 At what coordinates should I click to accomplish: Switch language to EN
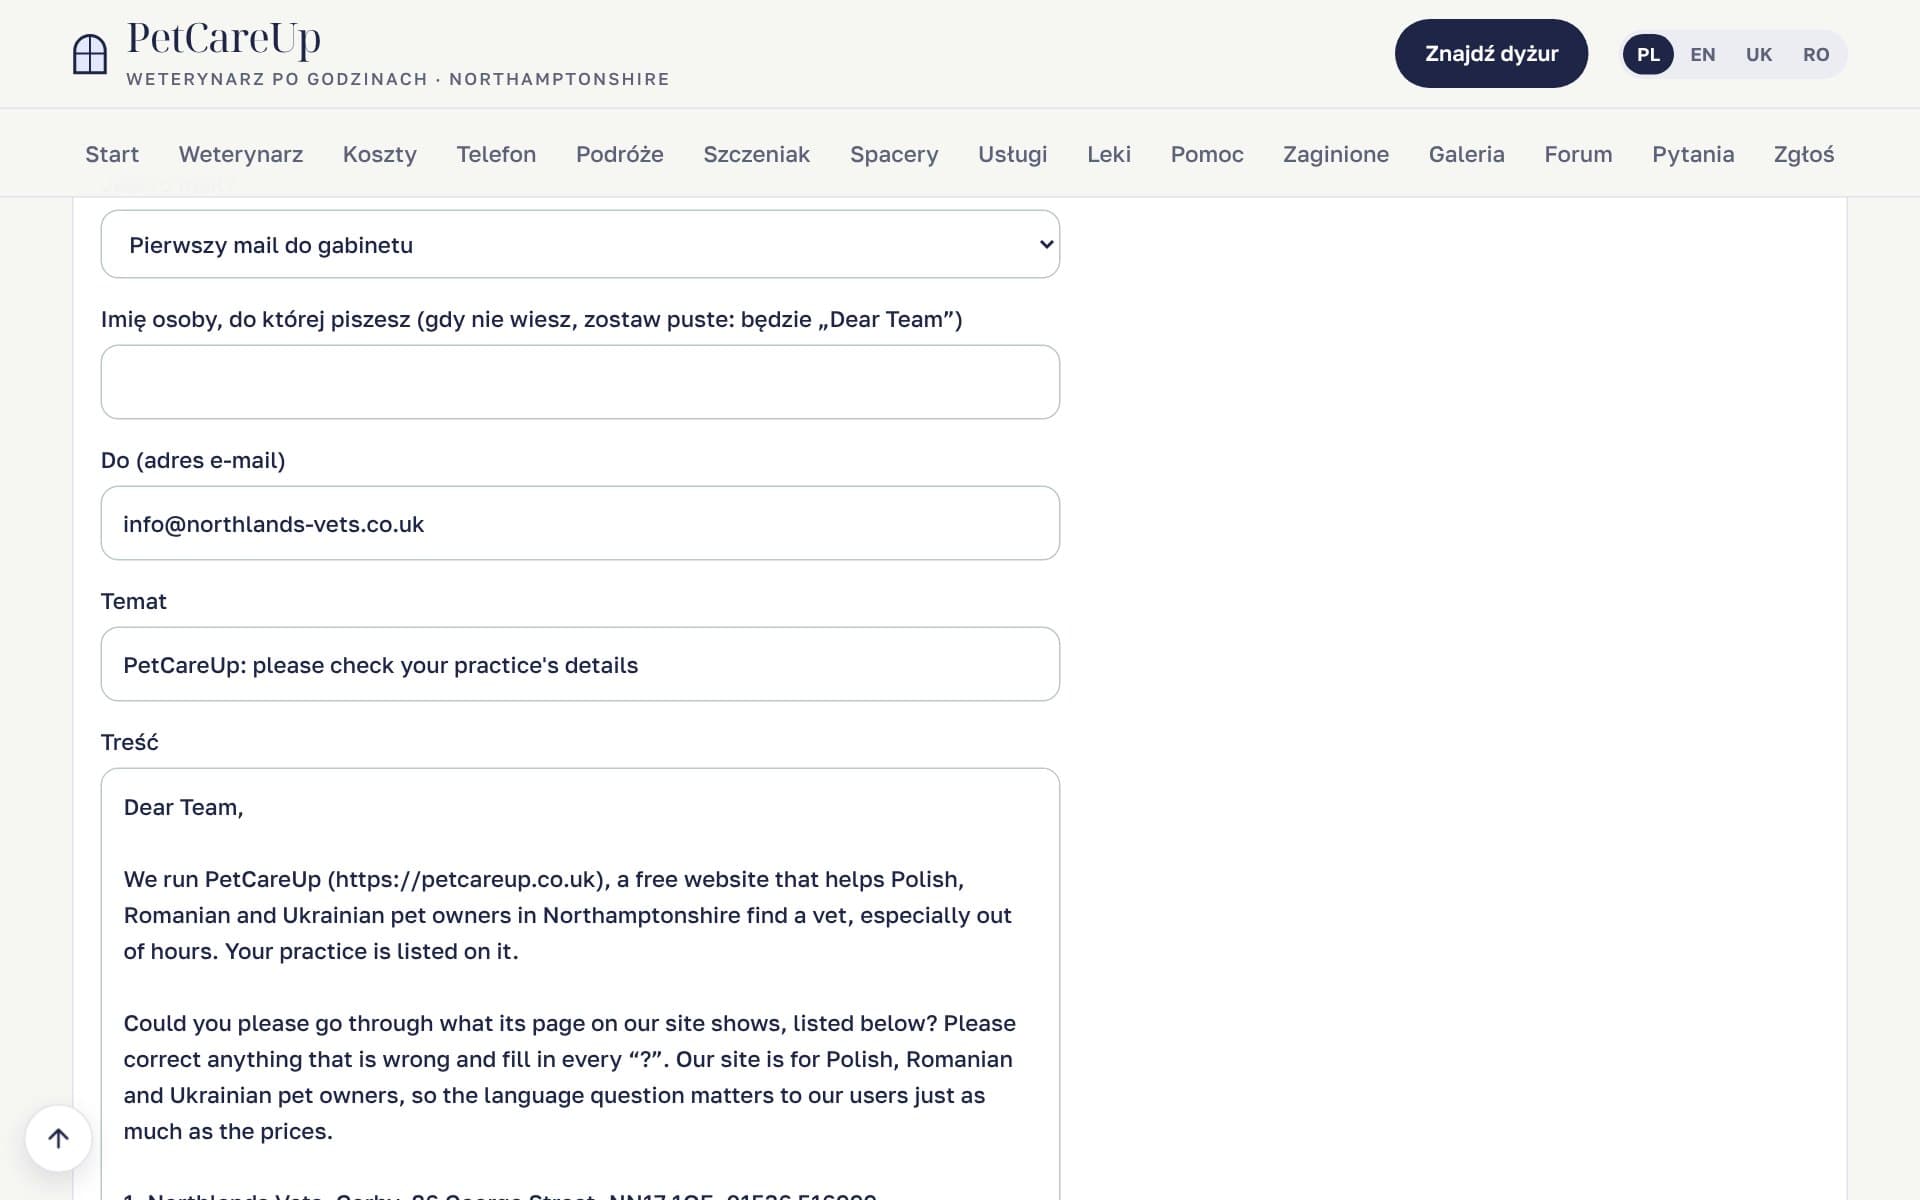pyautogui.click(x=1702, y=54)
